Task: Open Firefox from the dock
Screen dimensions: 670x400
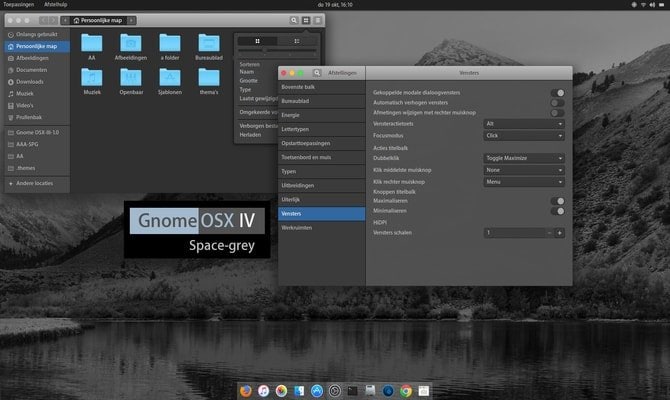Action: coord(246,391)
